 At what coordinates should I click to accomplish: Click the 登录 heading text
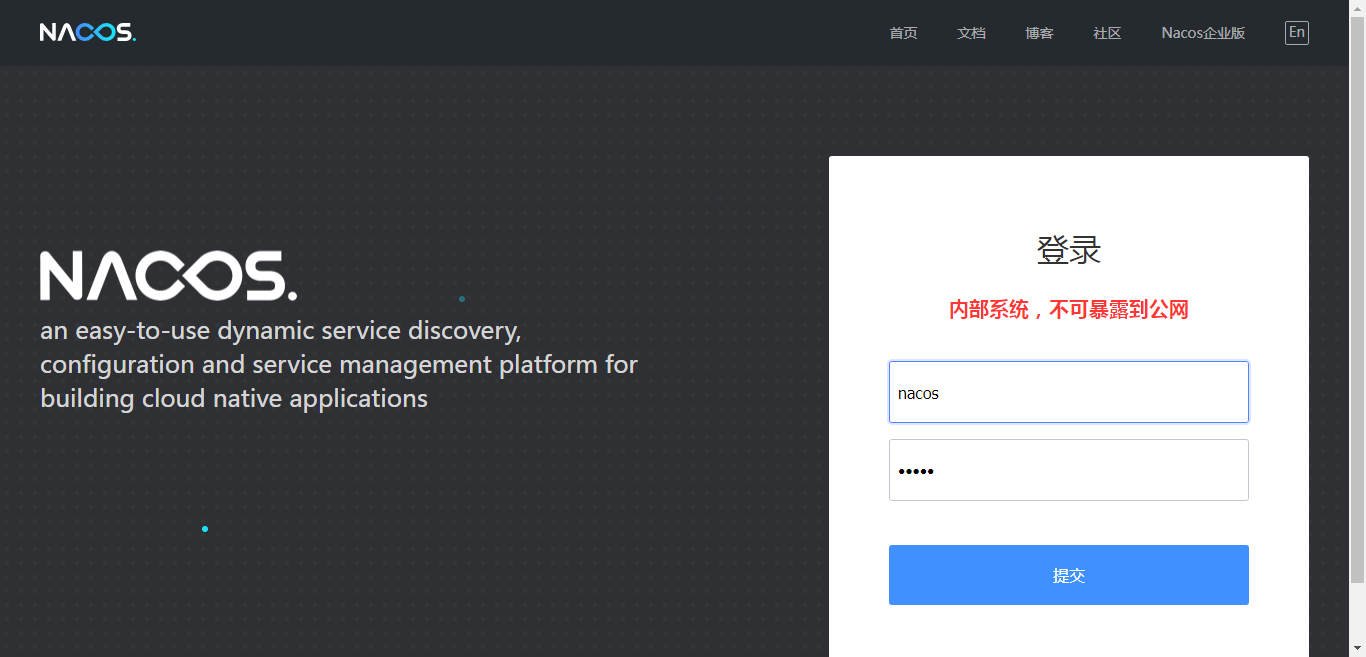[x=1069, y=250]
